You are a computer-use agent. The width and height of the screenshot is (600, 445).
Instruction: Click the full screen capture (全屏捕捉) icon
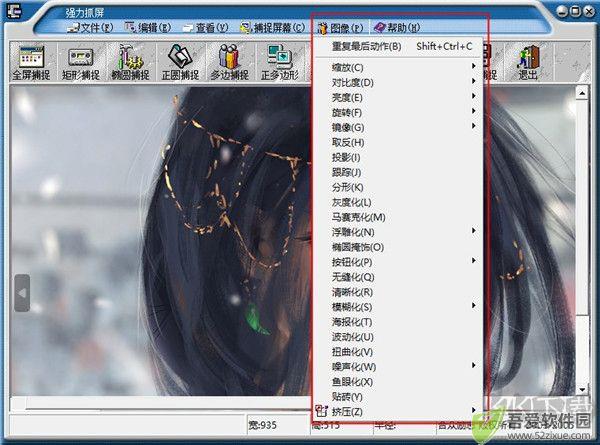click(31, 62)
